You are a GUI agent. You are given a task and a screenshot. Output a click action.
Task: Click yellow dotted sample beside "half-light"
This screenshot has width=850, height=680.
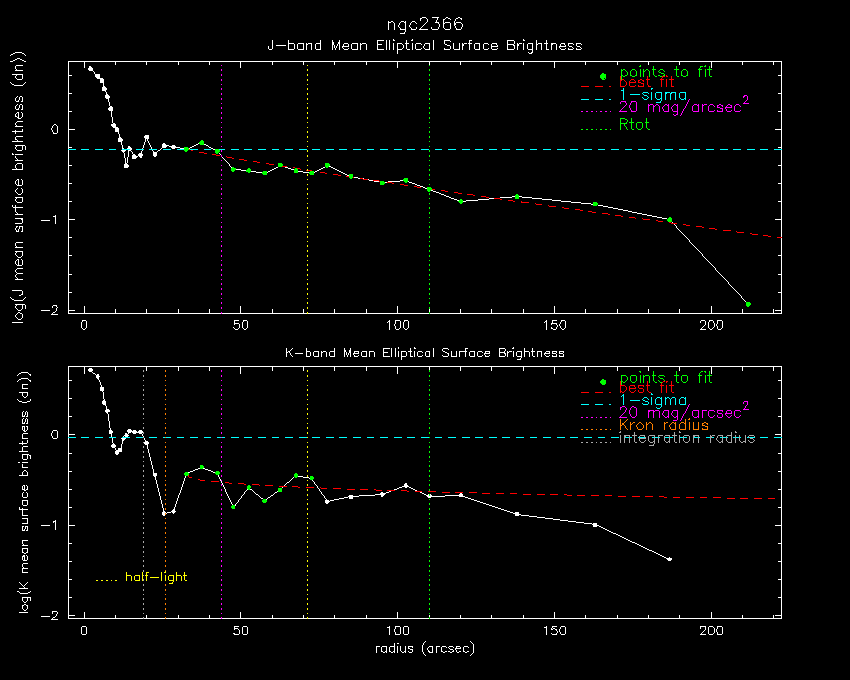pyautogui.click(x=106, y=581)
